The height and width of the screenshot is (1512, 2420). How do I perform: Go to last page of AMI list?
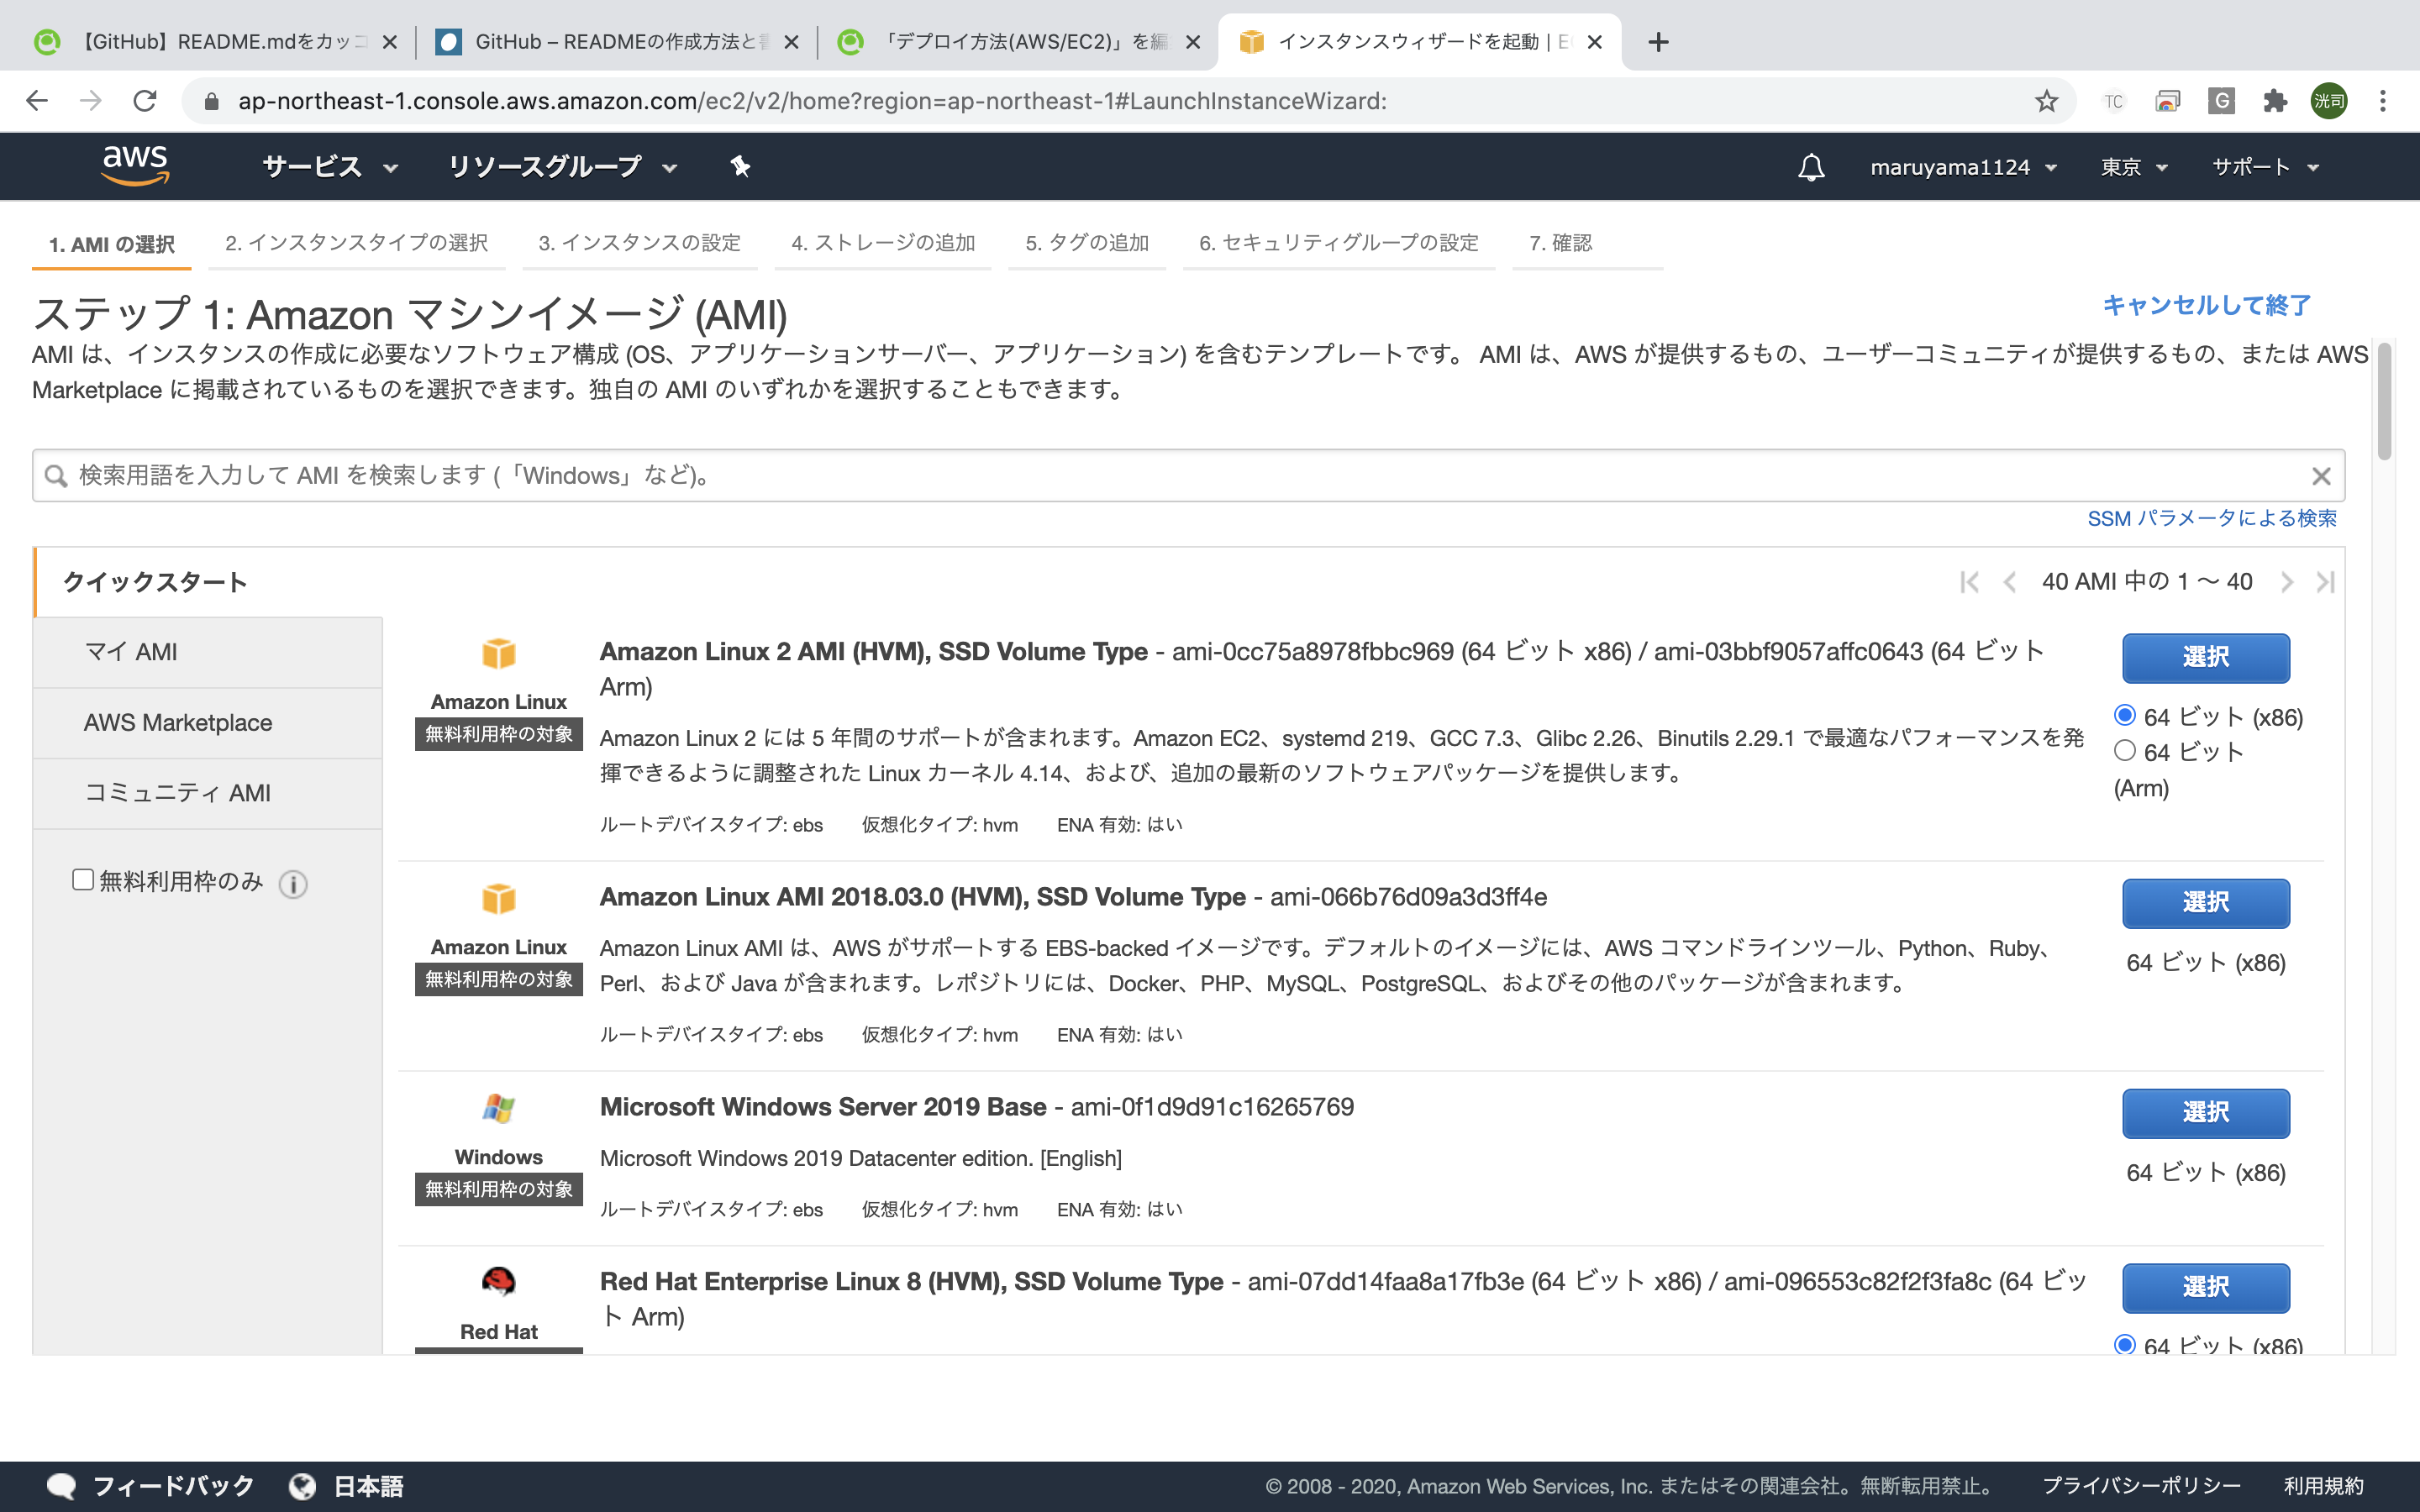coord(2325,582)
